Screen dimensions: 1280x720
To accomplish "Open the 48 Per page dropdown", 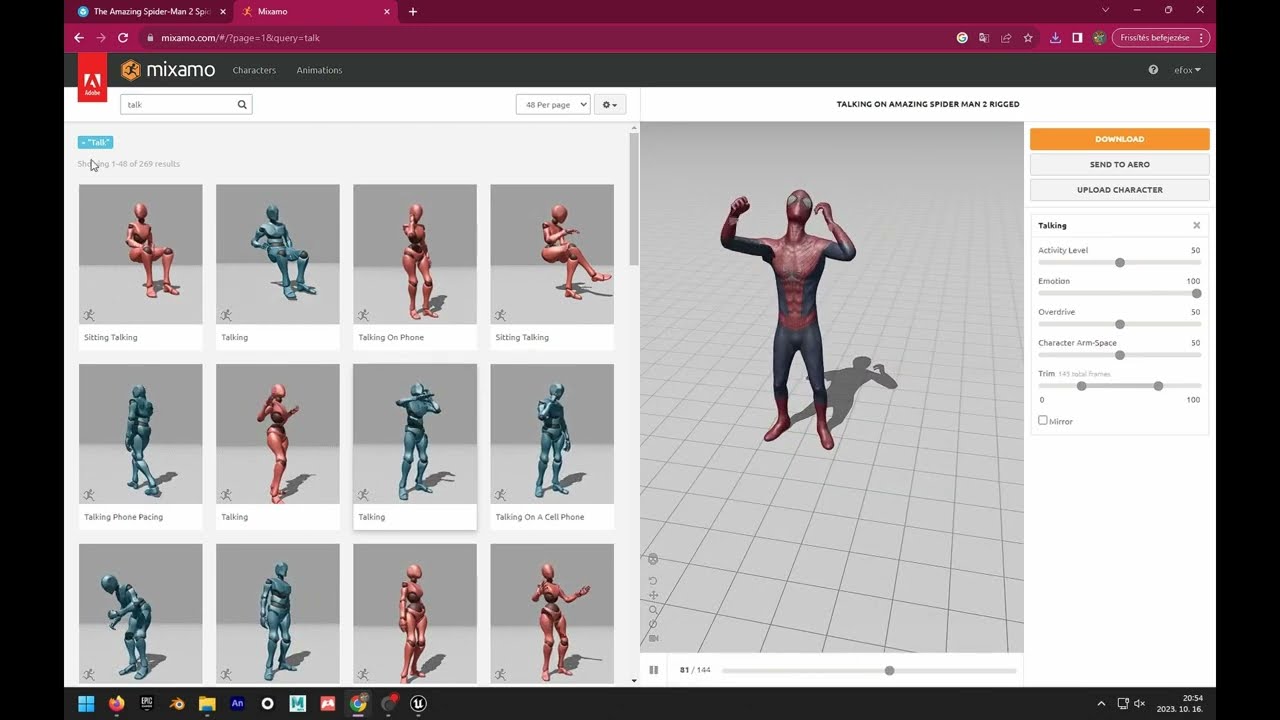I will pos(553,104).
